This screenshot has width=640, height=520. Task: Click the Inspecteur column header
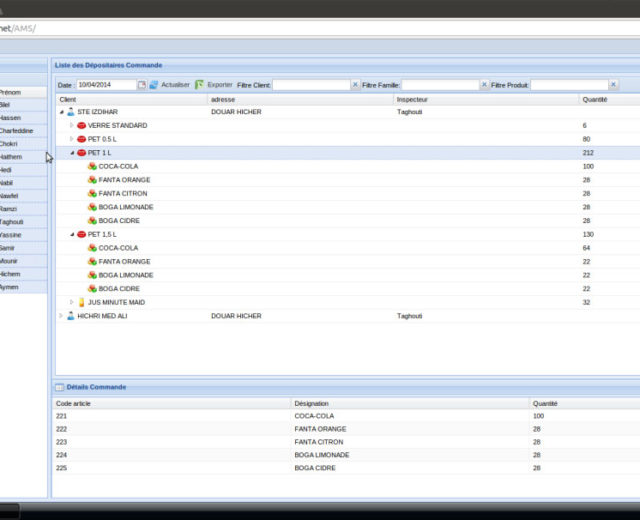tap(415, 99)
